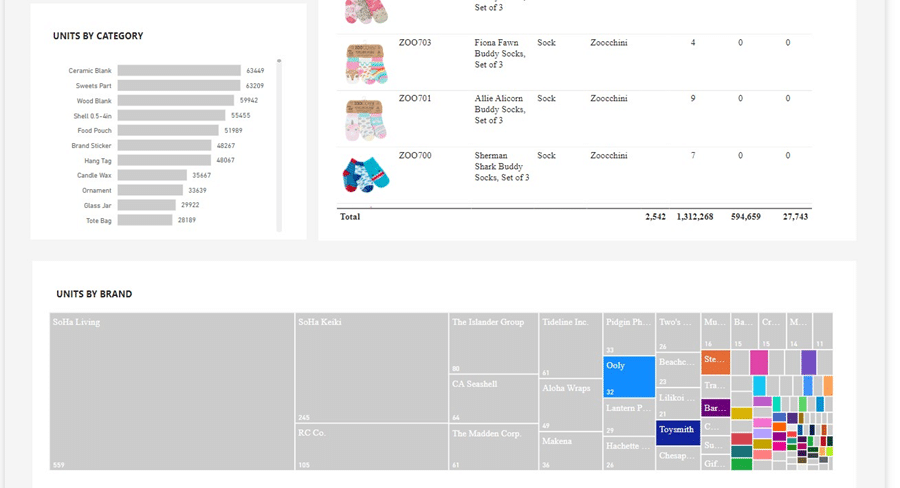The height and width of the screenshot is (488, 900).
Task: Select the Cr... treemap tile
Action: 773,331
